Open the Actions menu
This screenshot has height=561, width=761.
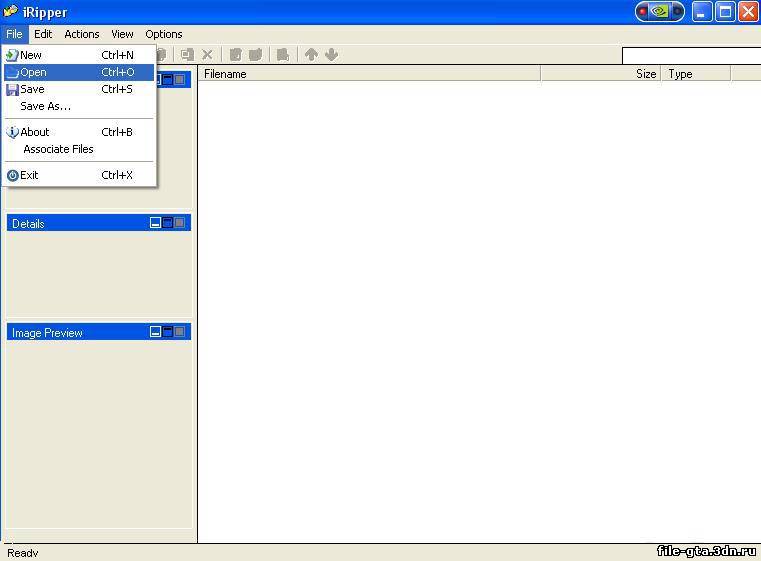tap(82, 34)
